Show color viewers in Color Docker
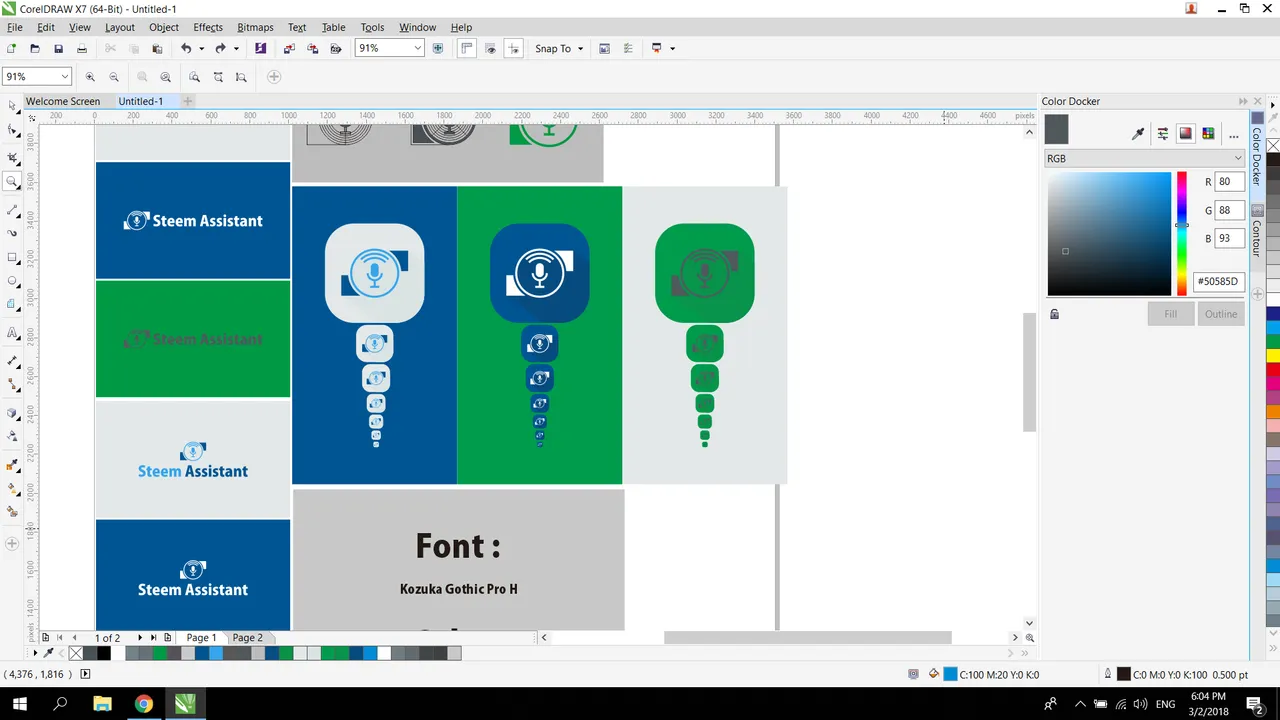 [x=1186, y=133]
